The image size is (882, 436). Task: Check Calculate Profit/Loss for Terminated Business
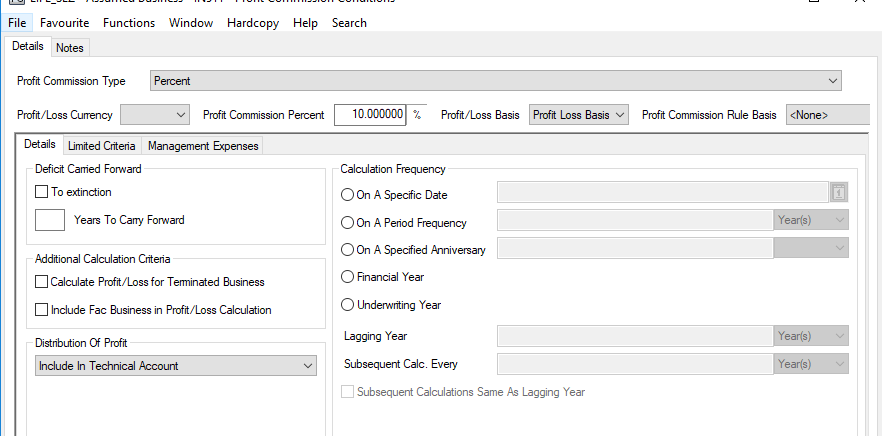click(x=42, y=282)
